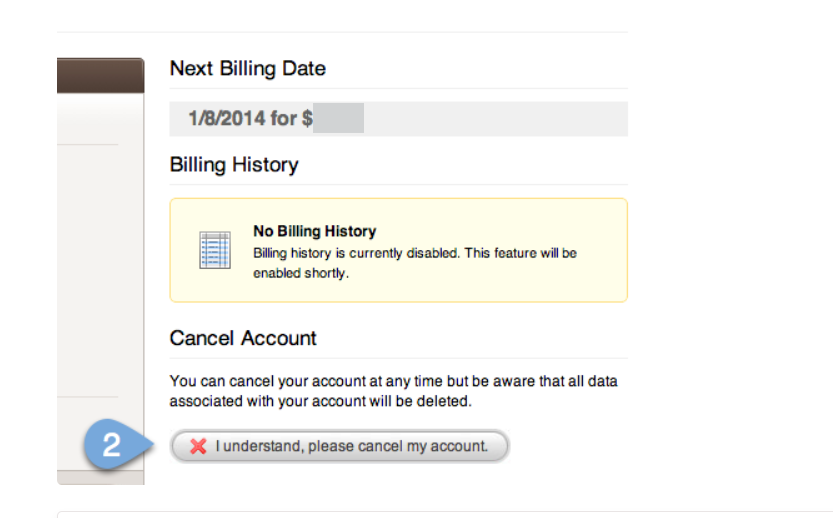This screenshot has height=518, width=833.
Task: Click the words "enabled shortly." in notice
Action: (x=301, y=272)
